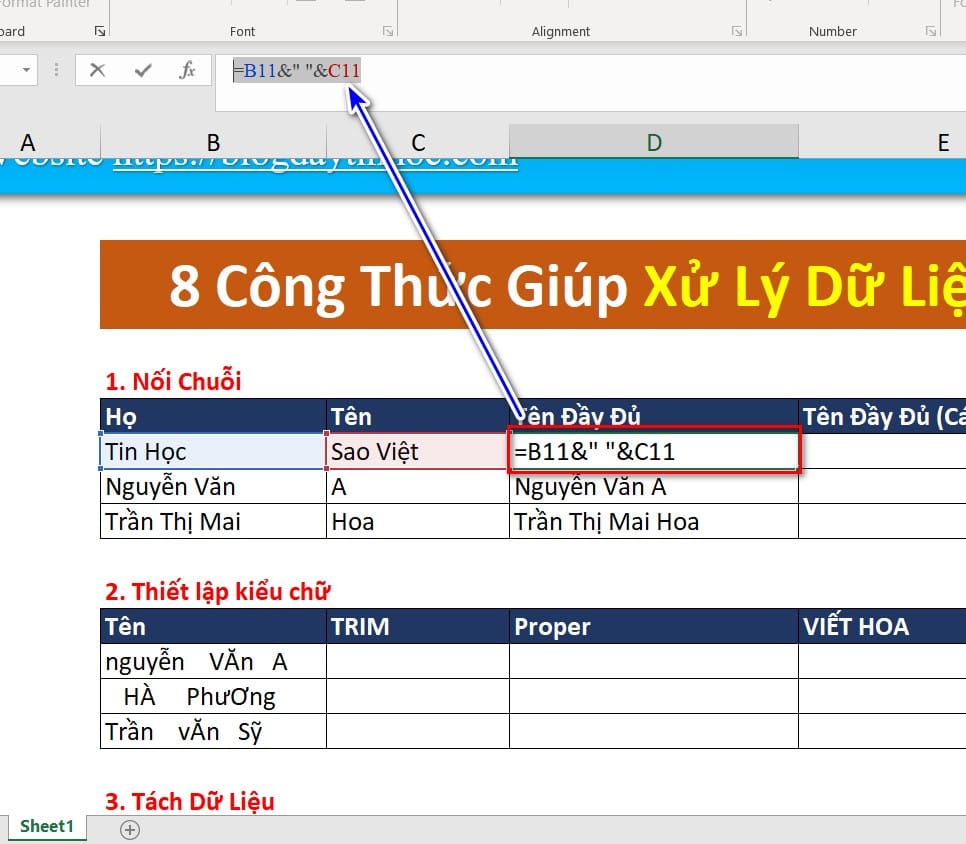Click '1. Nối Chuỗi' section heading
The image size is (966, 844).
173,381
